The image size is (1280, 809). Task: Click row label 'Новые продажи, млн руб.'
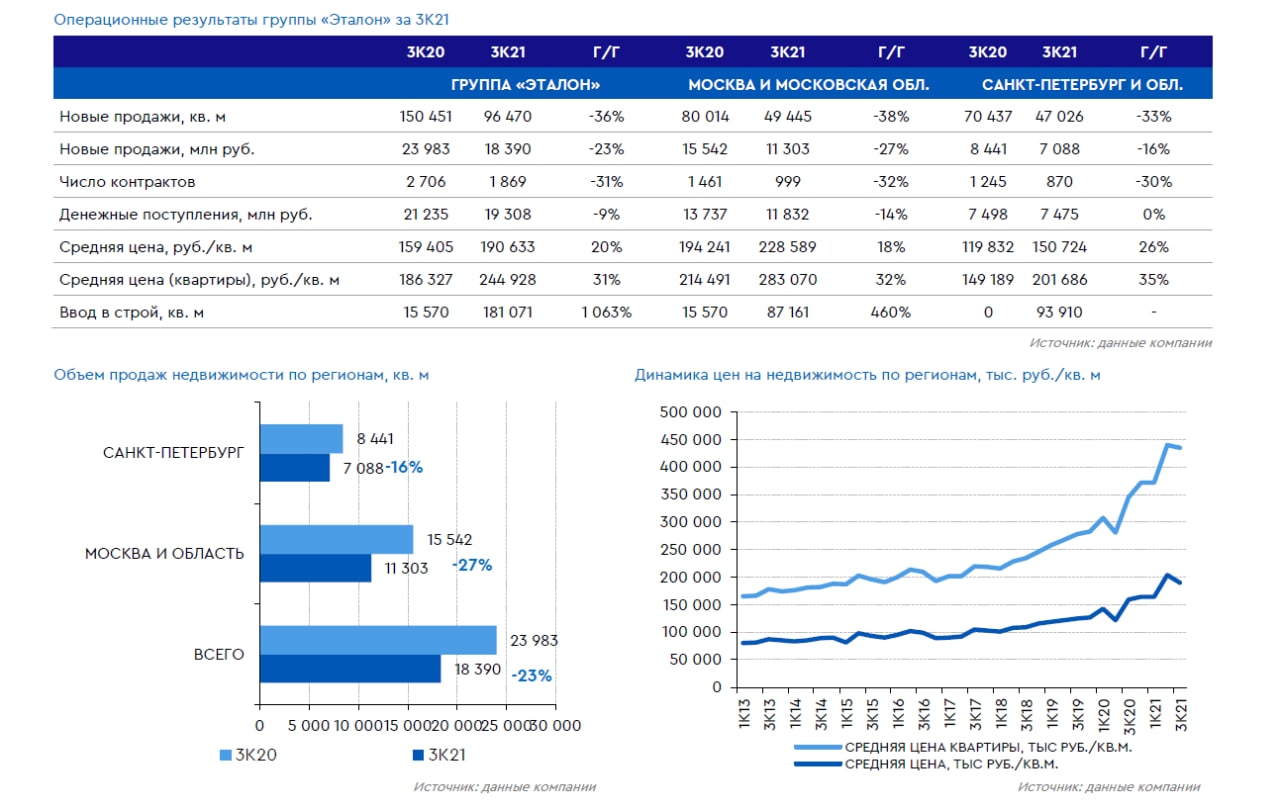(x=157, y=149)
